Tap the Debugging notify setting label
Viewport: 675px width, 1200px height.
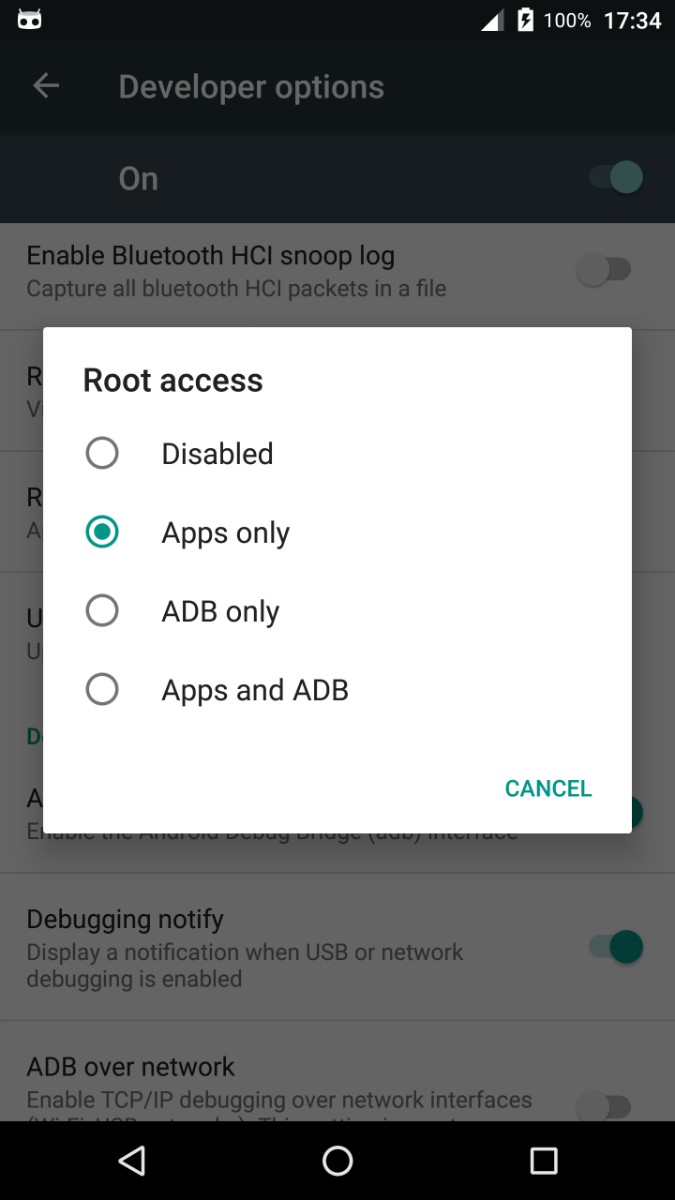(x=125, y=919)
